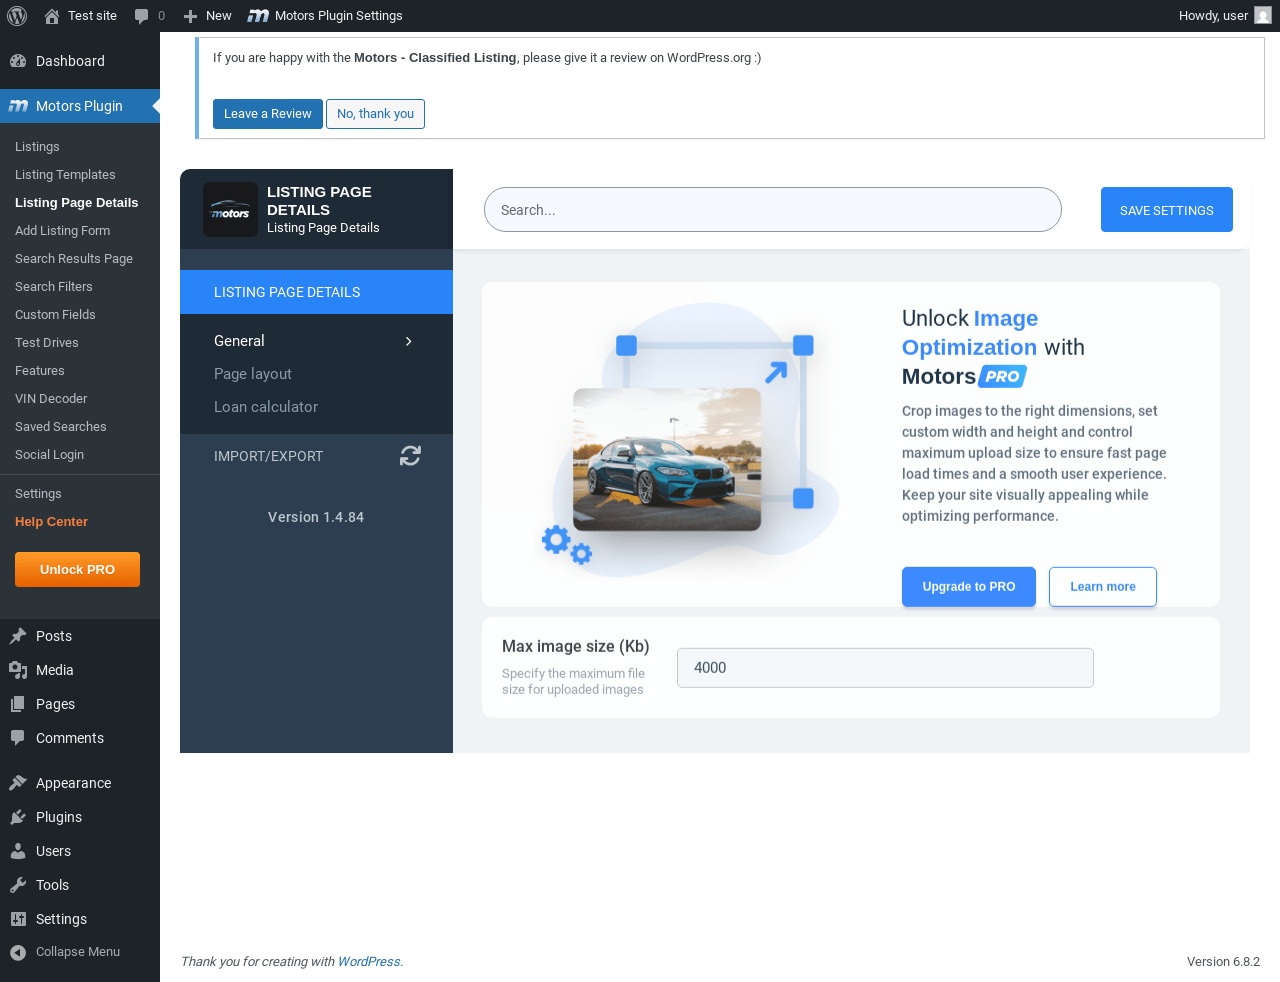Dismiss with No, thank you

point(375,114)
